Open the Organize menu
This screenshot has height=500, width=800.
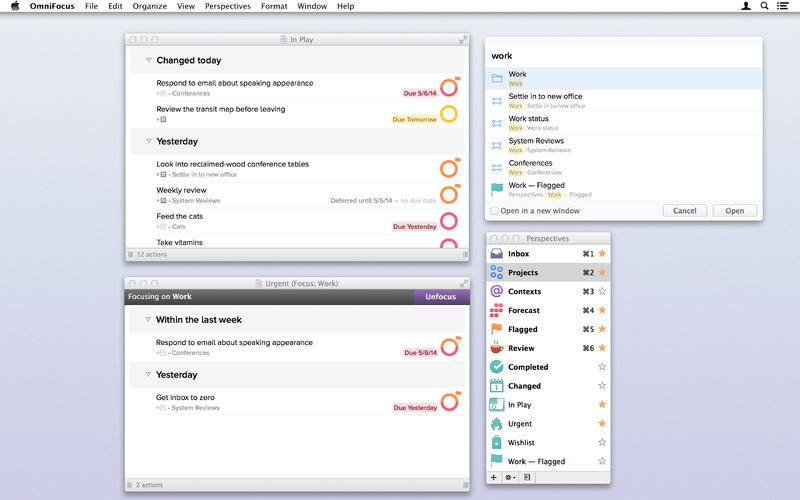point(150,6)
